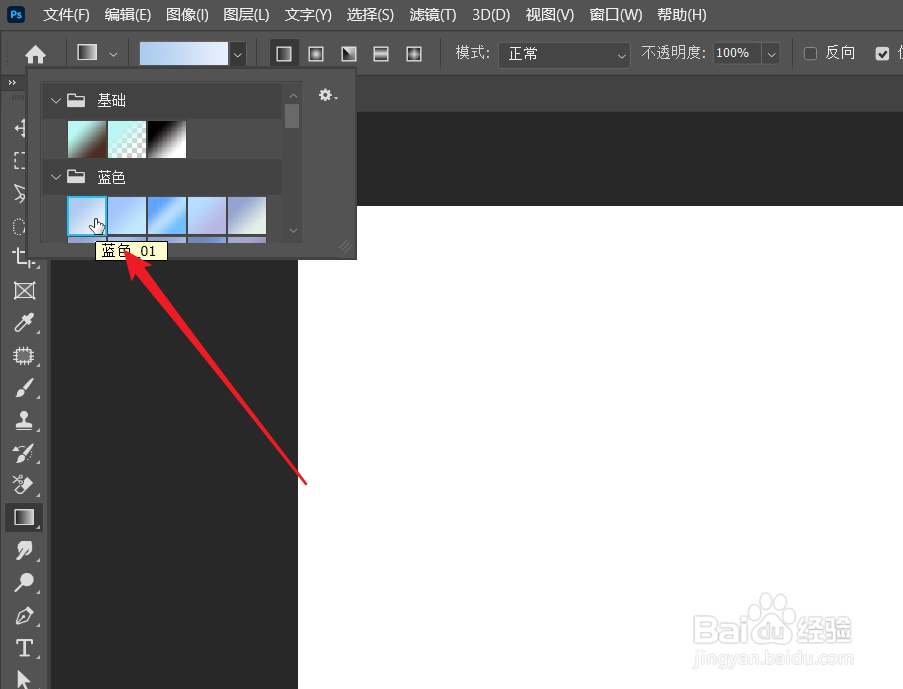
Task: Select the Diamond gradient style button
Action: coord(414,54)
